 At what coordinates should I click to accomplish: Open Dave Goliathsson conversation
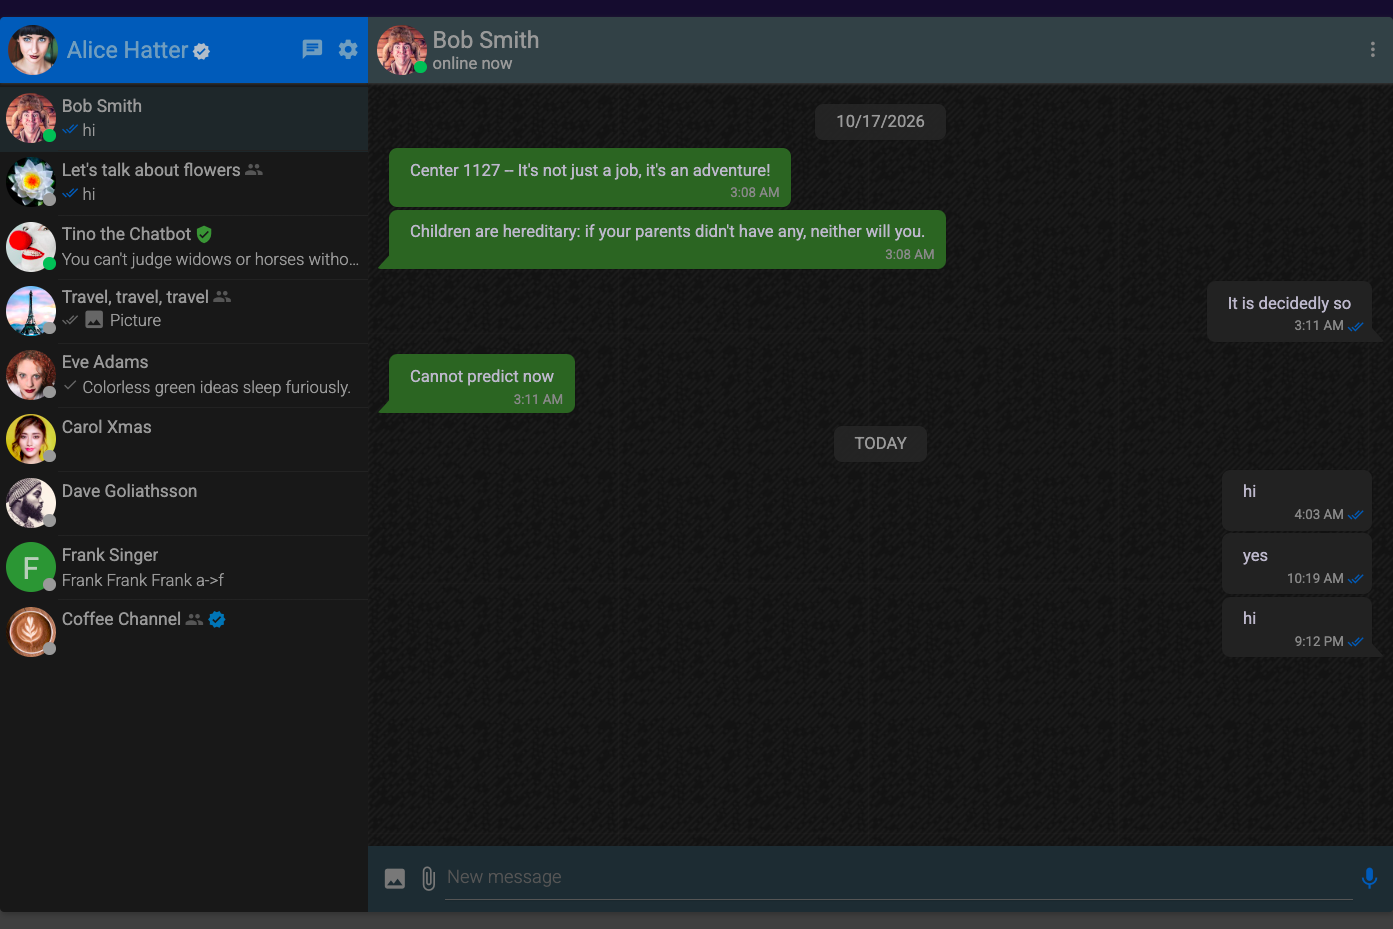point(184,503)
